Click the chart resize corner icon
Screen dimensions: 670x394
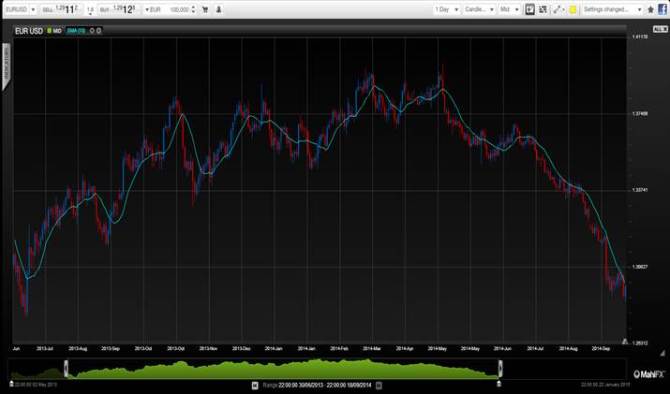click(663, 353)
